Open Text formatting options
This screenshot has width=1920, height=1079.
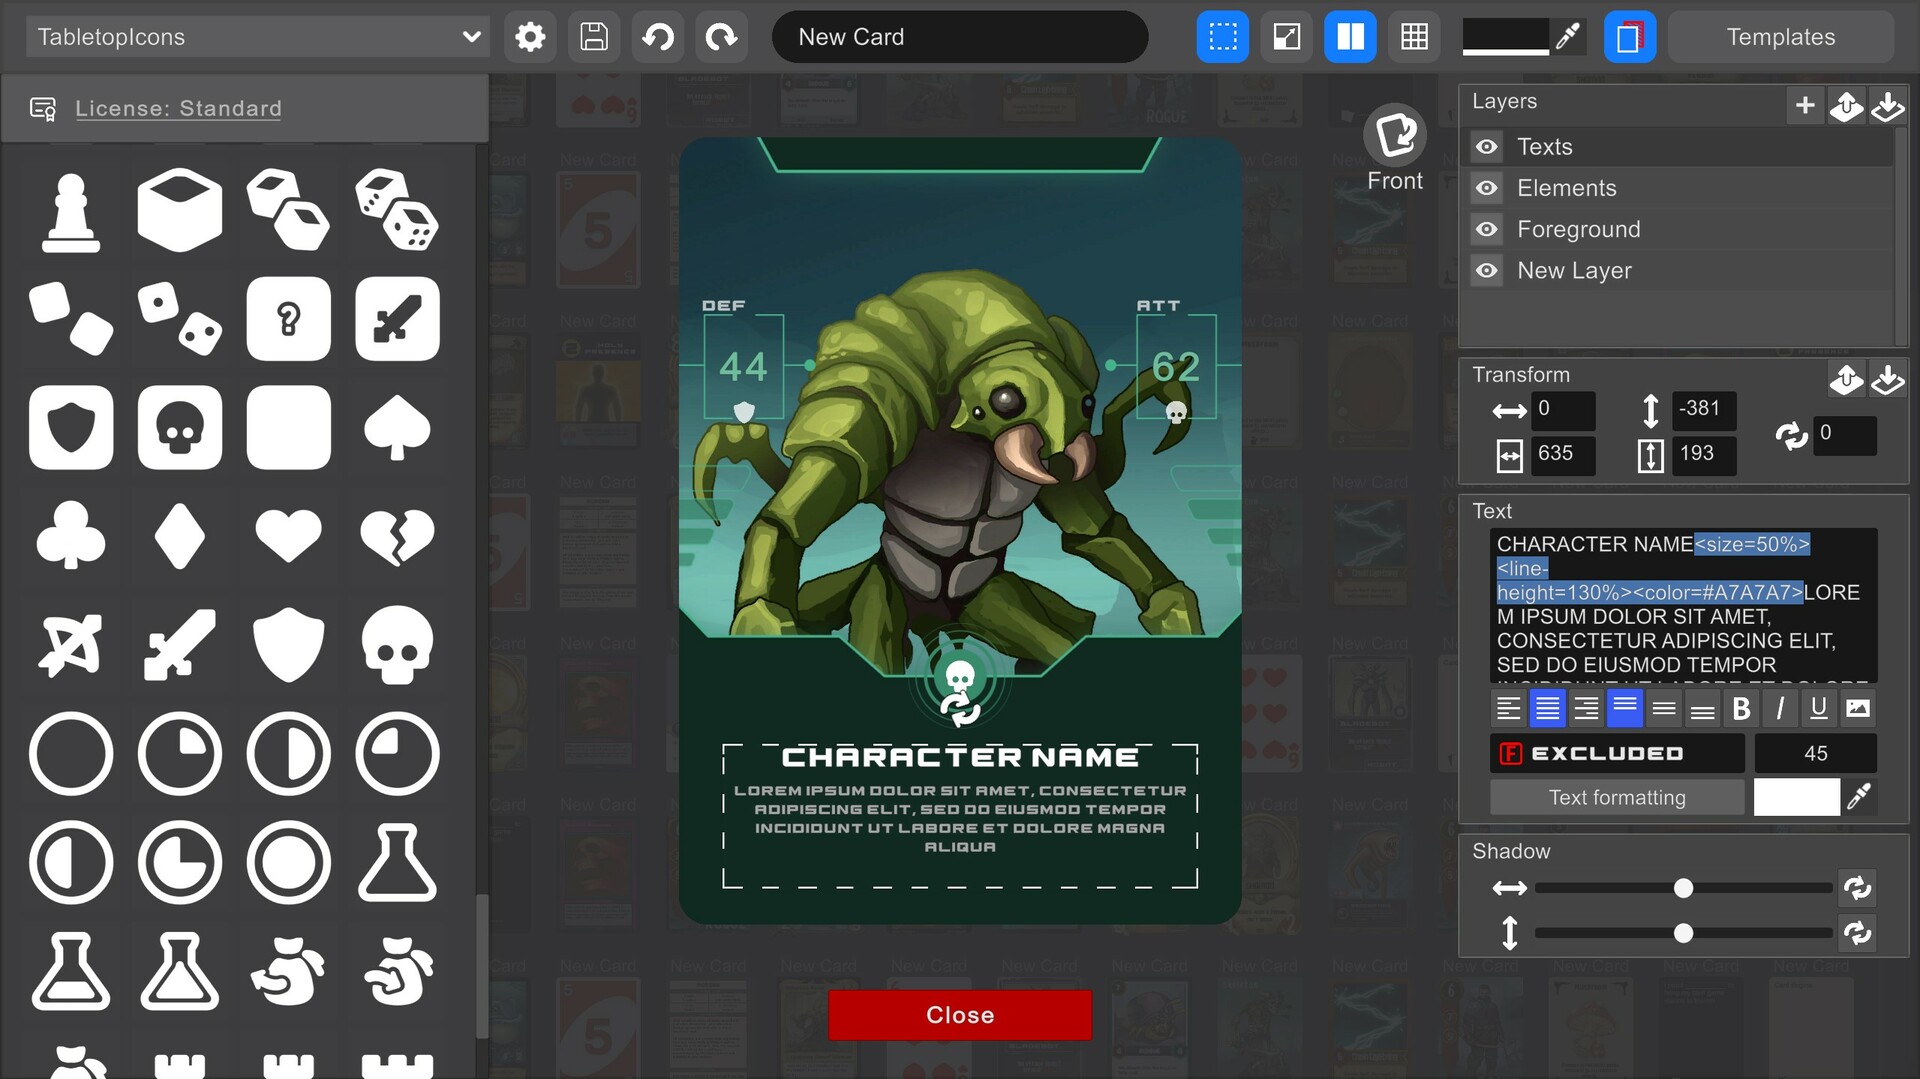click(1617, 797)
